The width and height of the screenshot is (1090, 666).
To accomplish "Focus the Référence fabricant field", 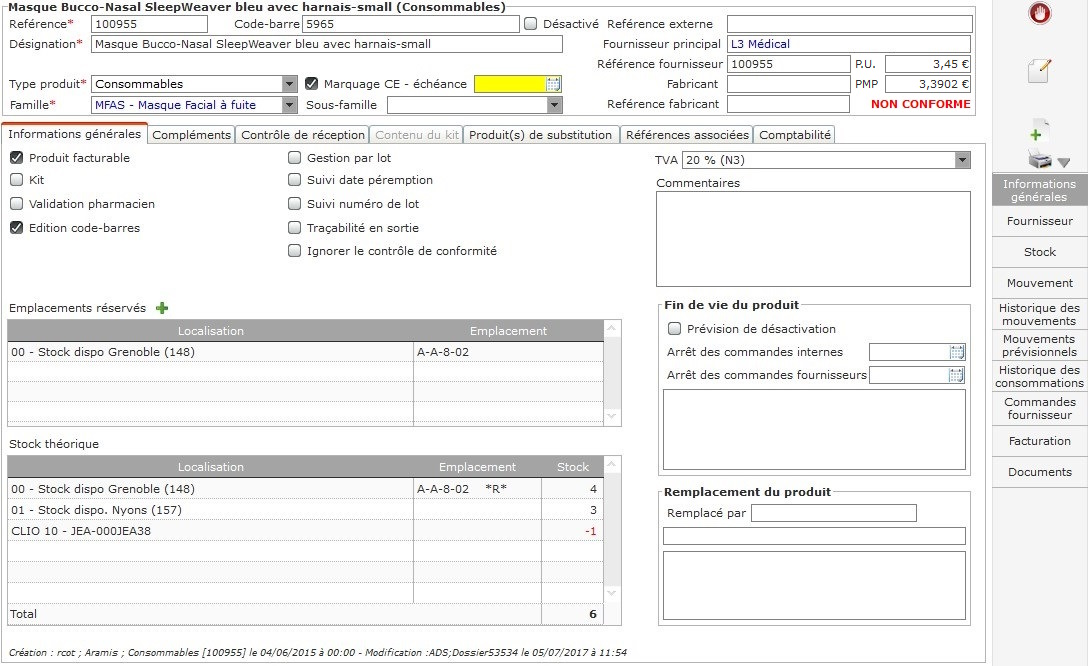I will [x=788, y=104].
